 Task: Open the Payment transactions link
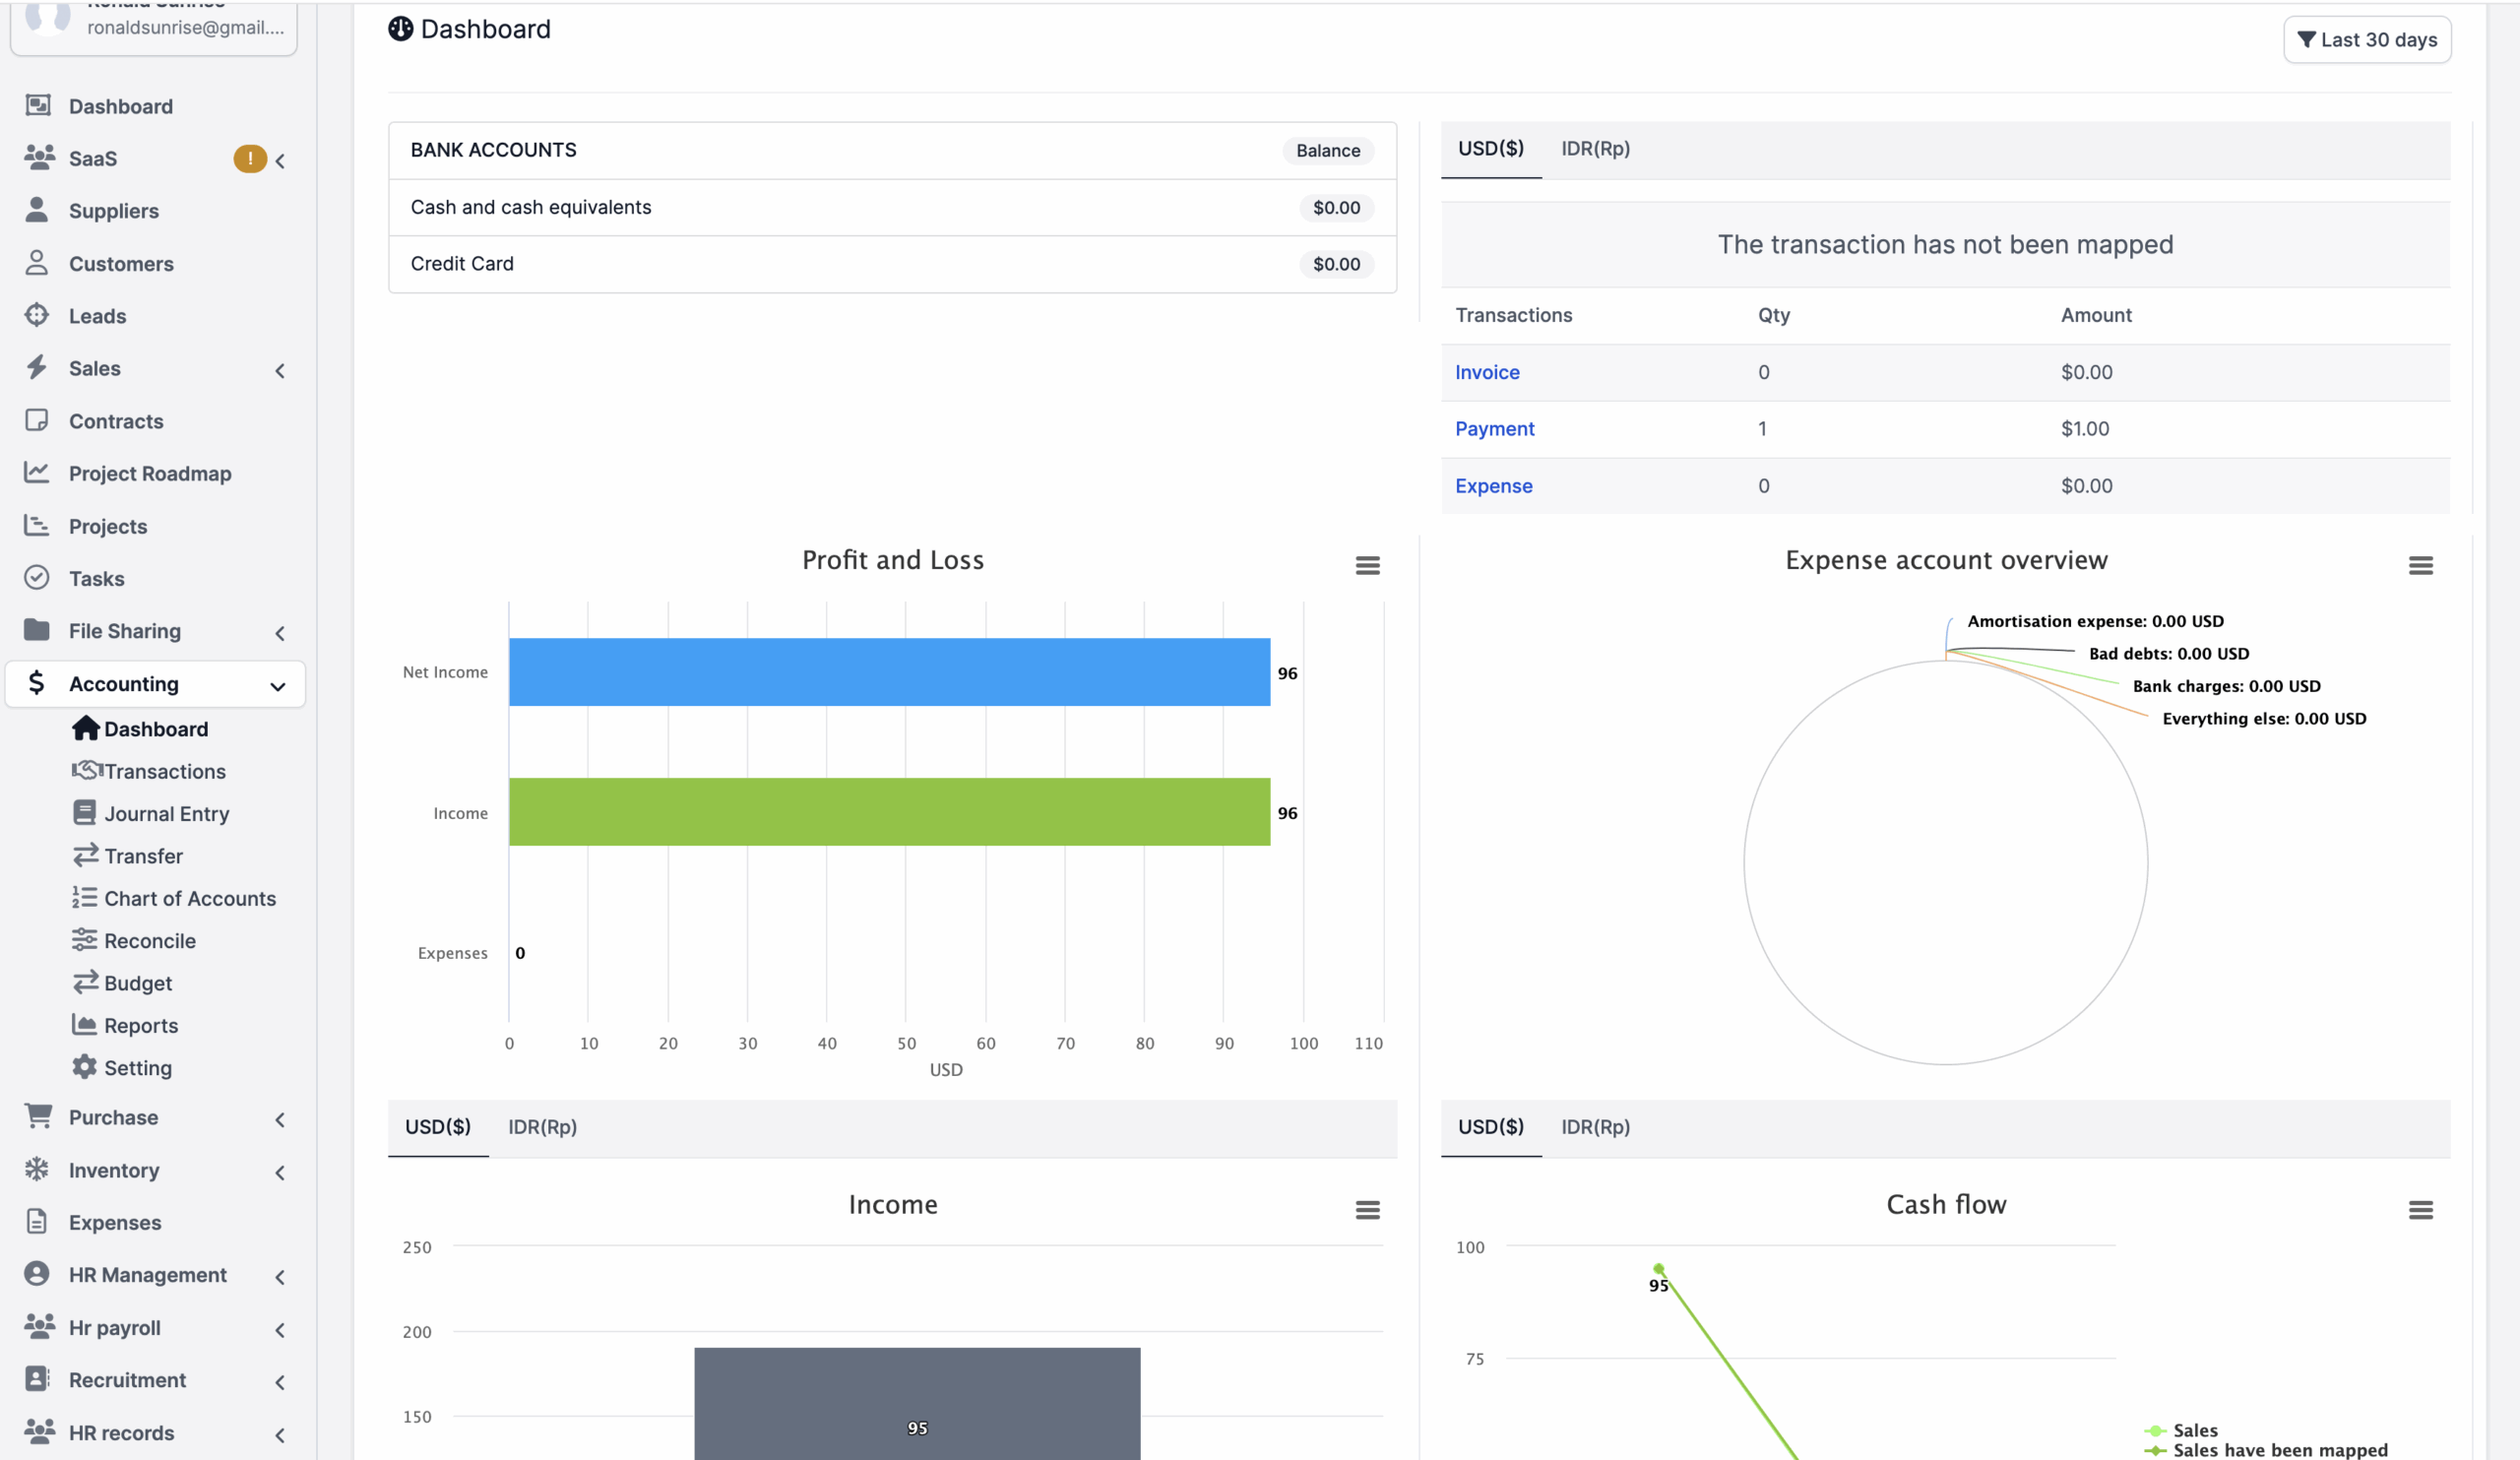[1494, 429]
